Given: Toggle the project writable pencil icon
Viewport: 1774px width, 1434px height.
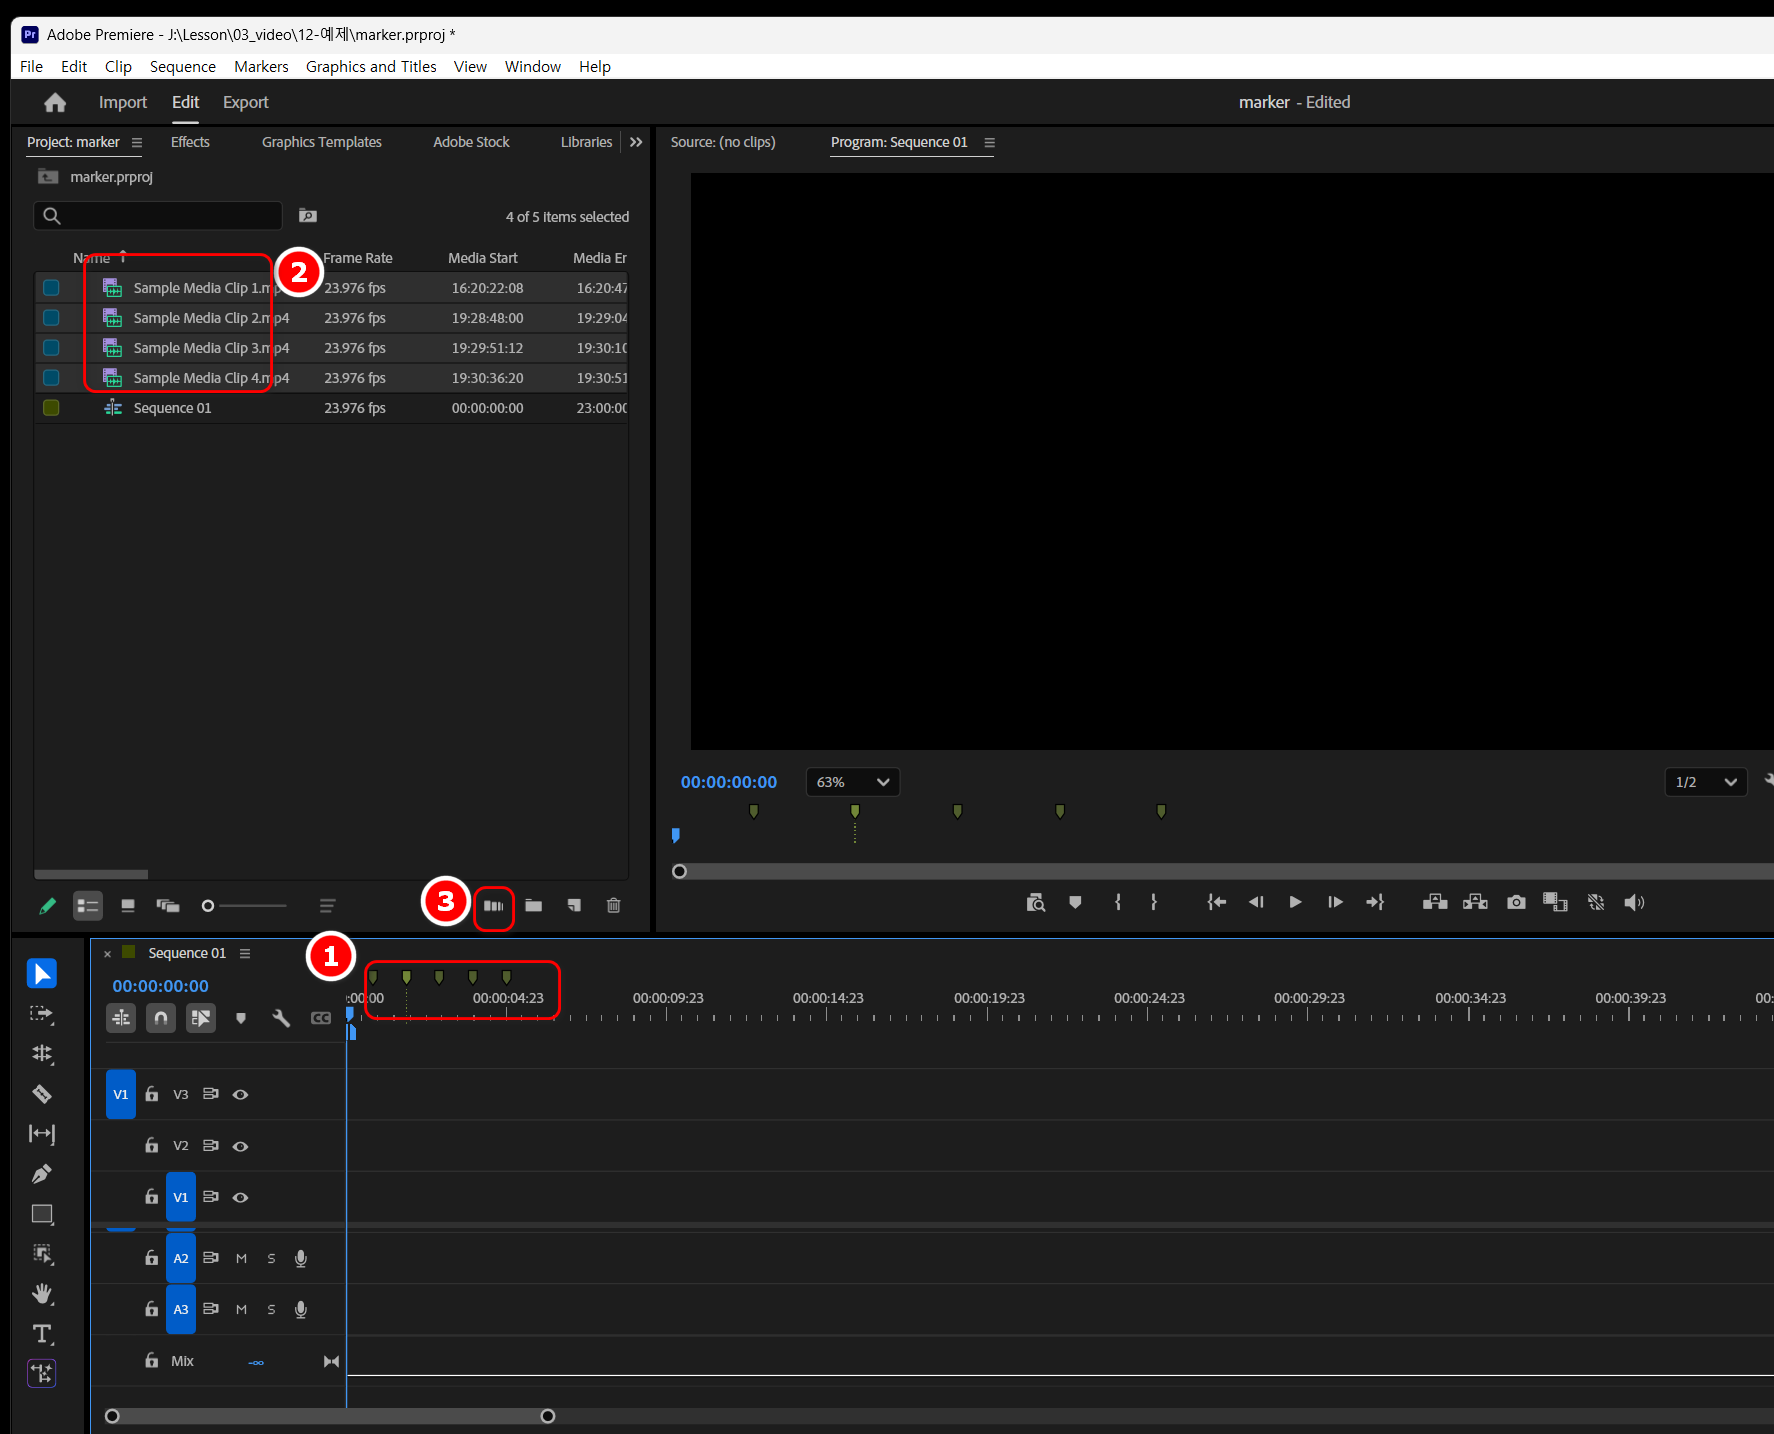Looking at the screenshot, I should click(47, 906).
